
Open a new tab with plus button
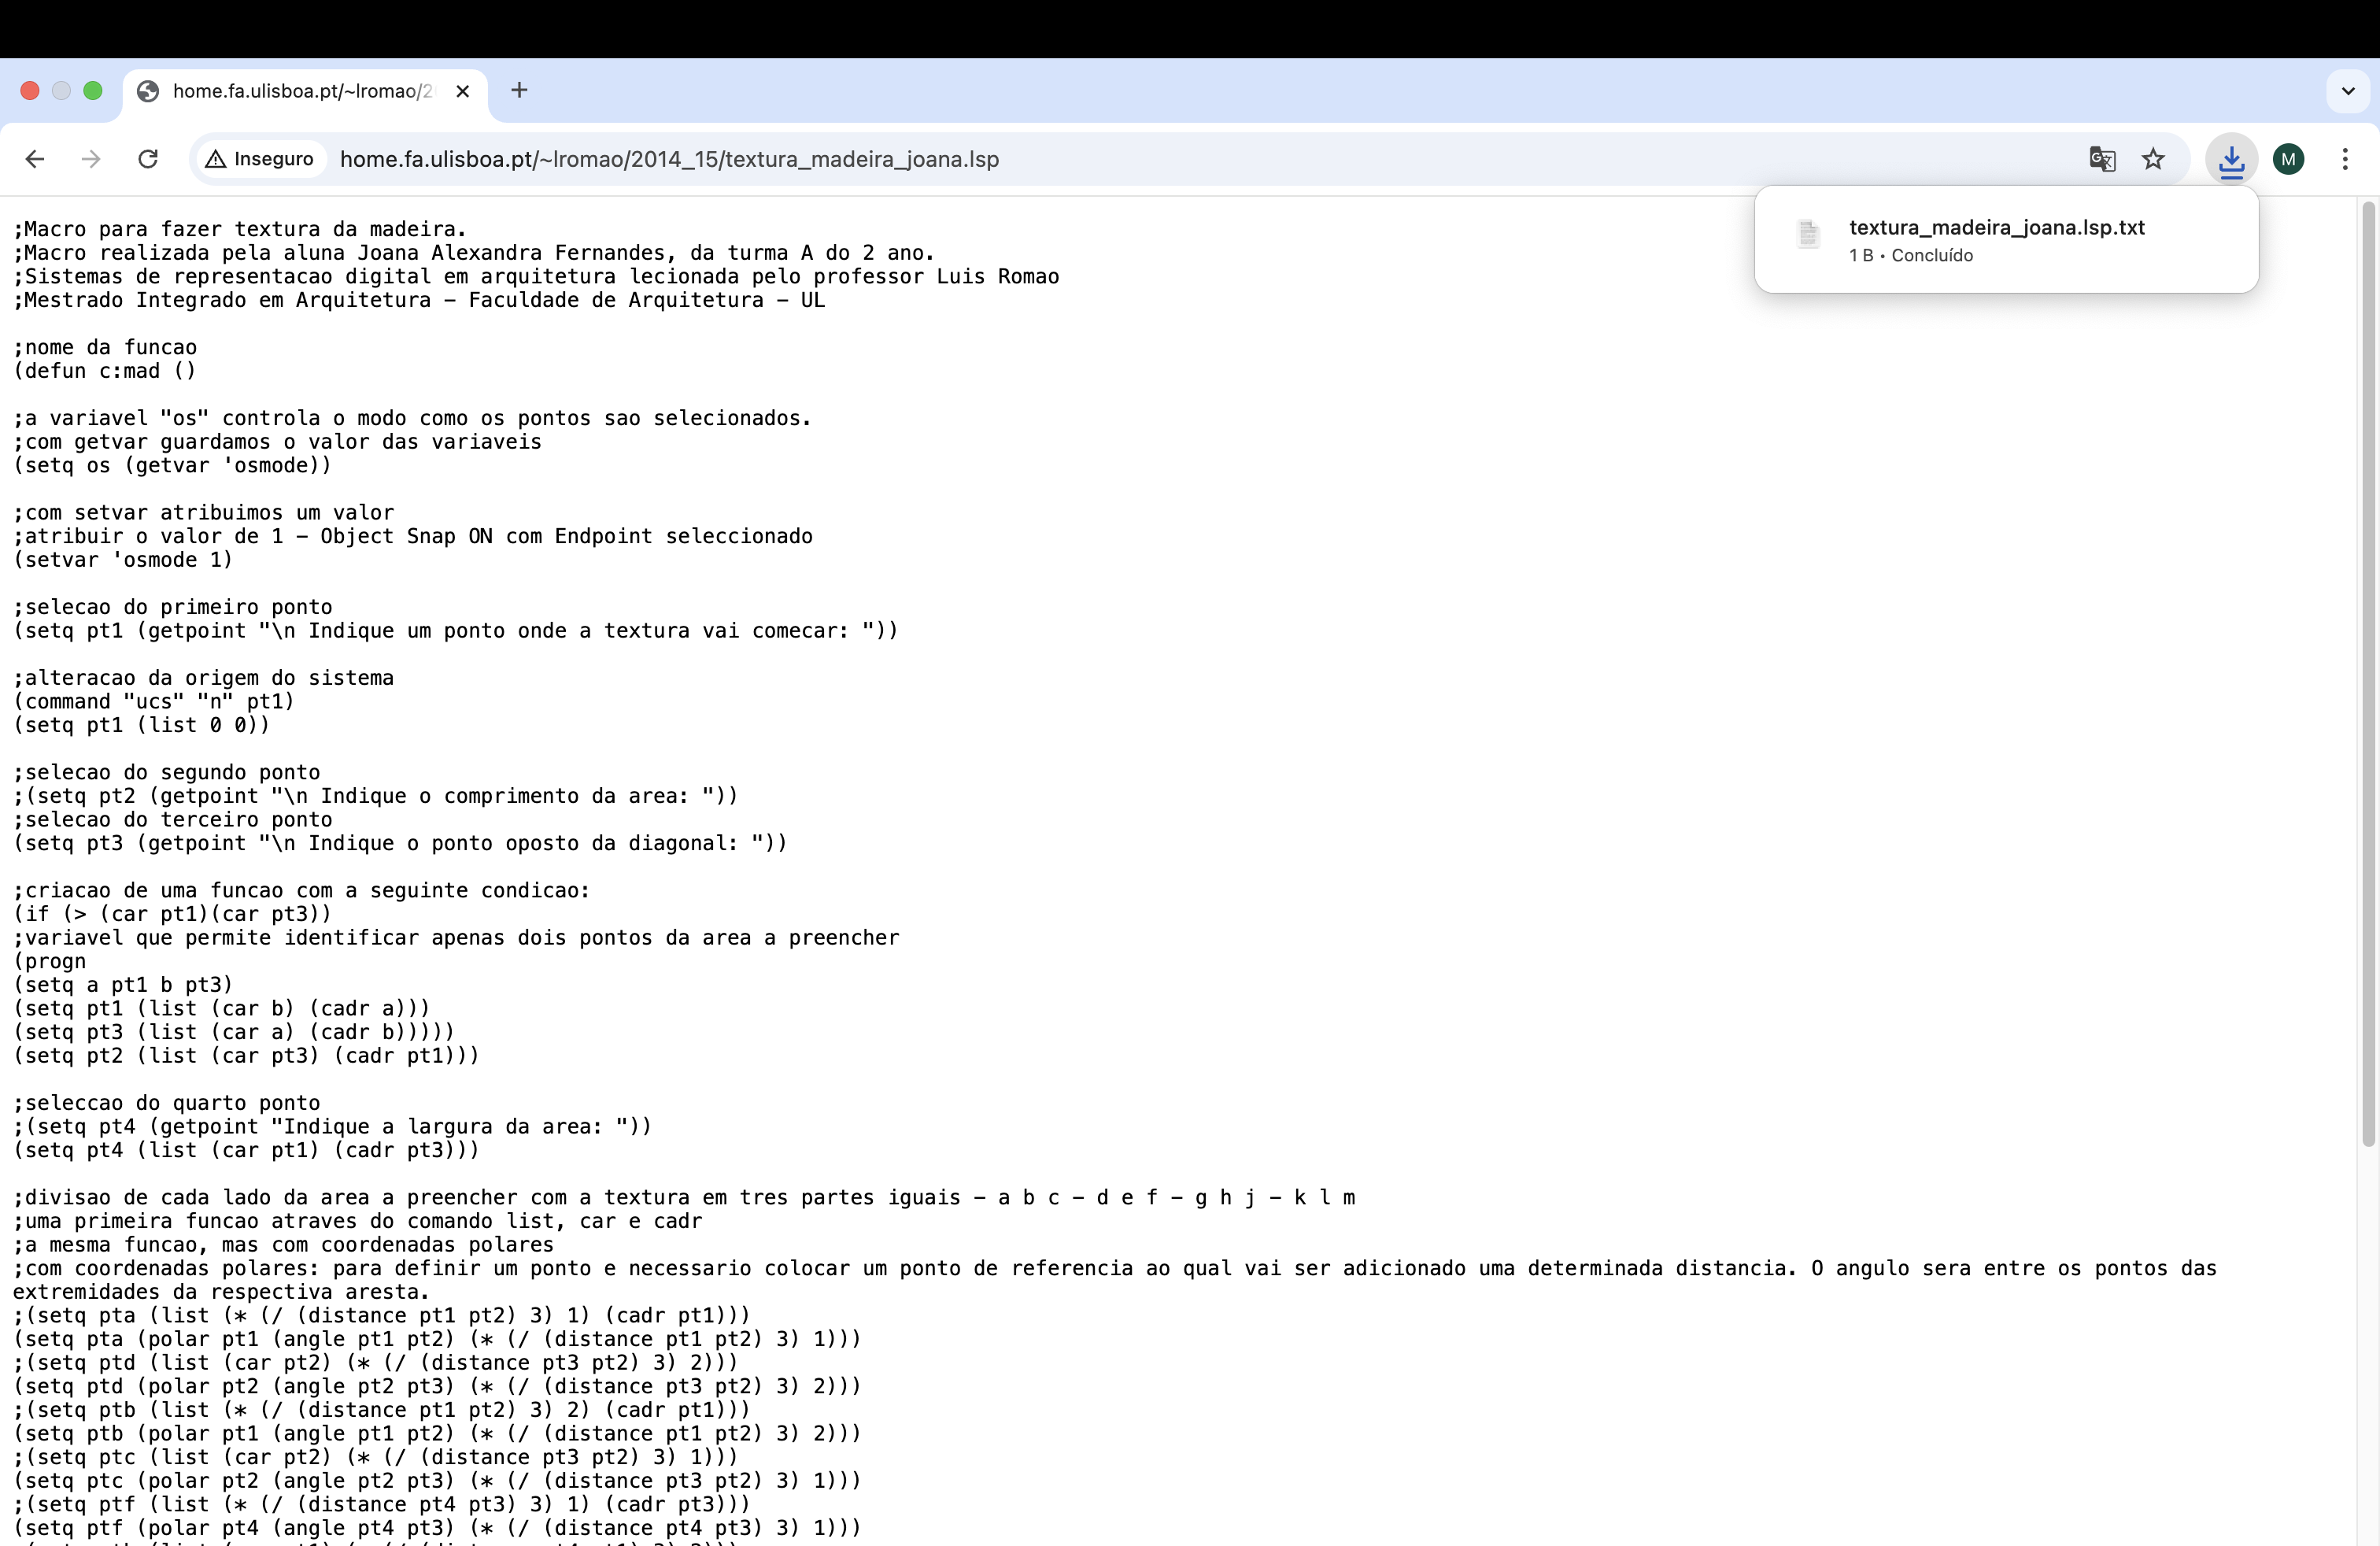click(519, 91)
